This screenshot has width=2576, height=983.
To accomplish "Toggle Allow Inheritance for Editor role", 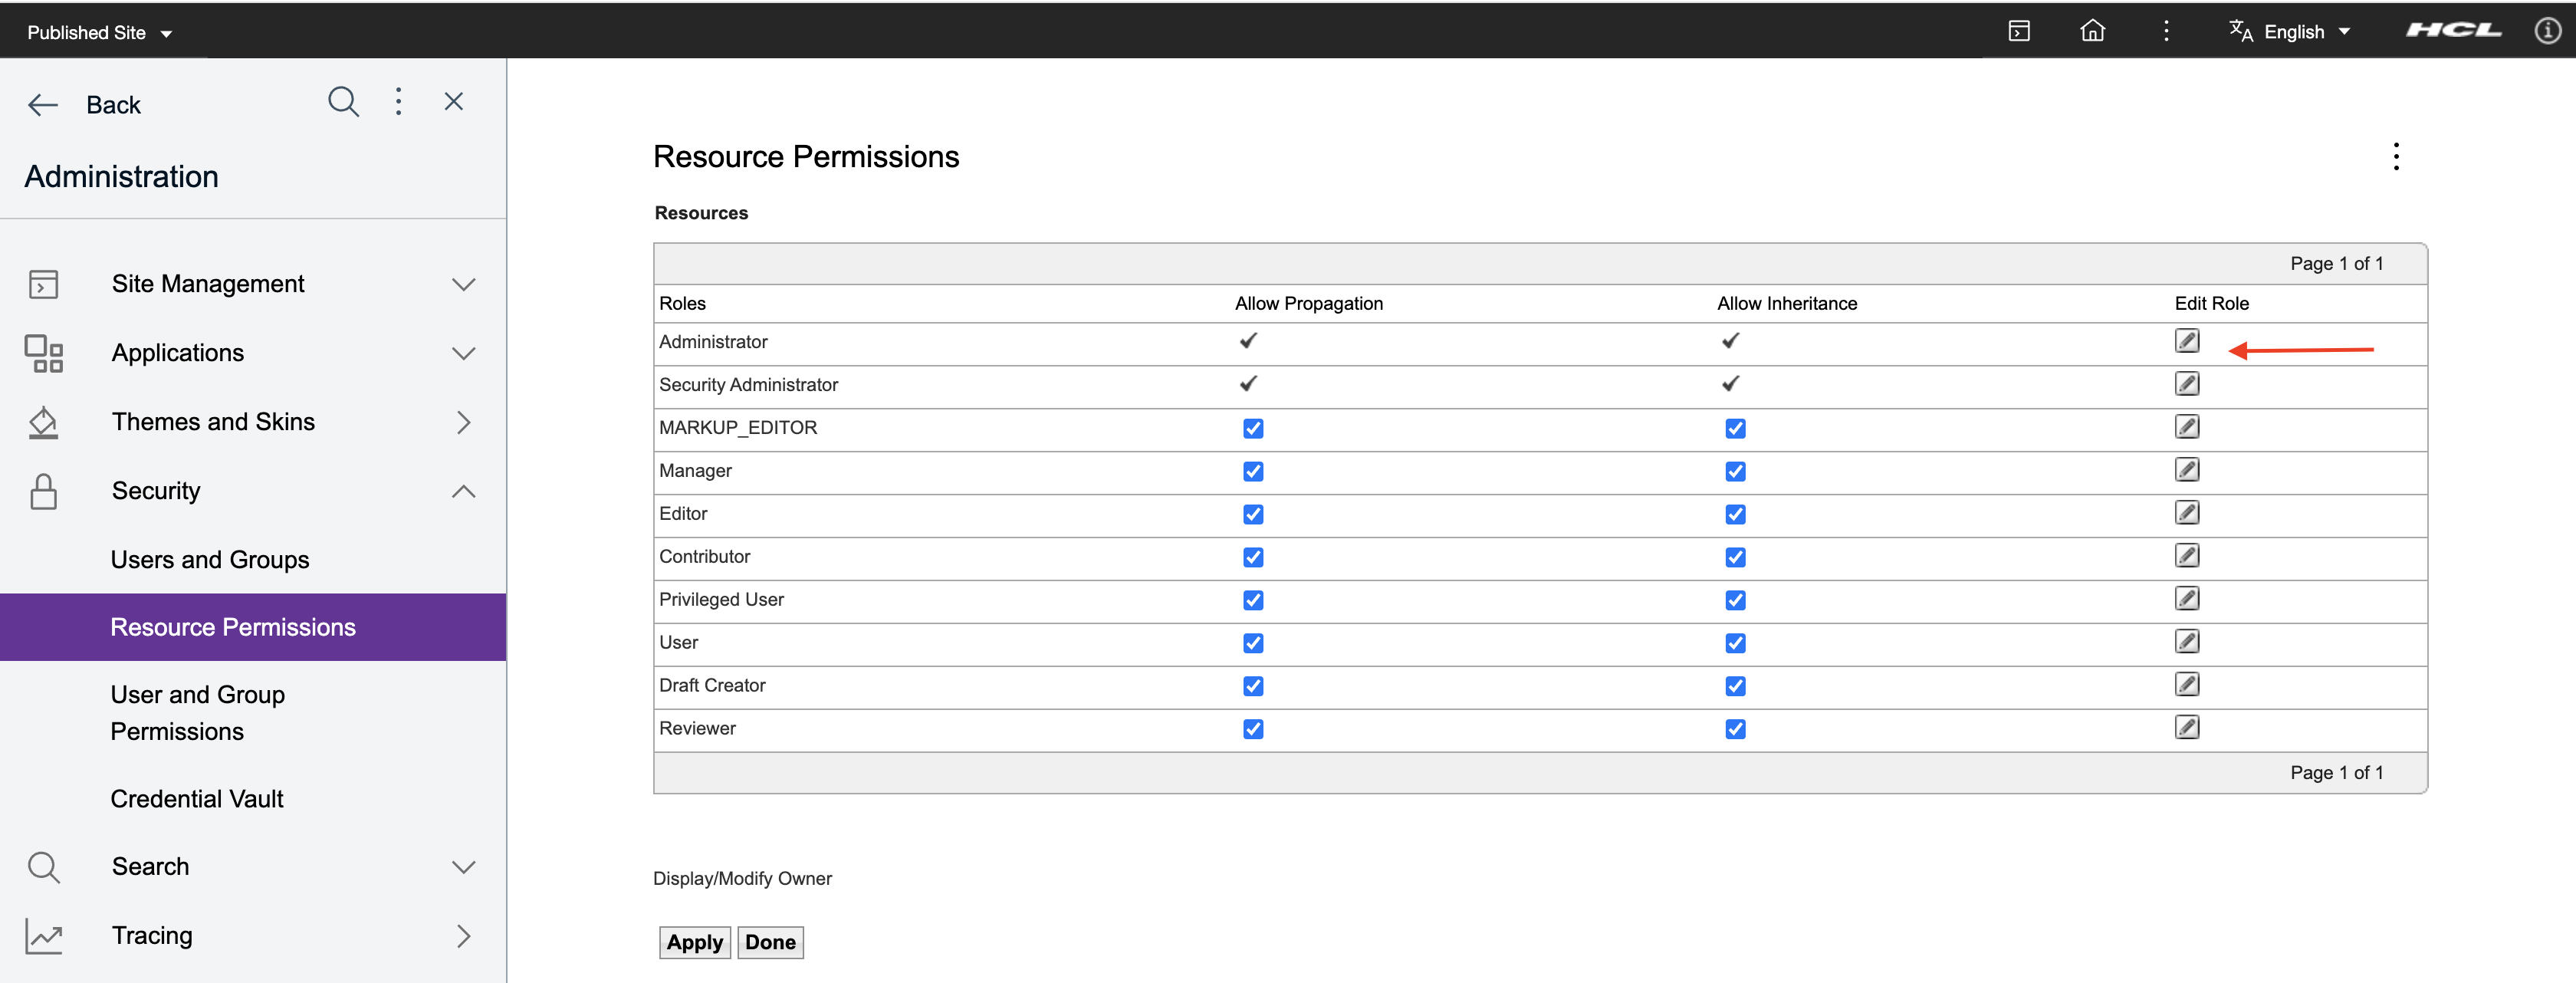I will (1735, 515).
